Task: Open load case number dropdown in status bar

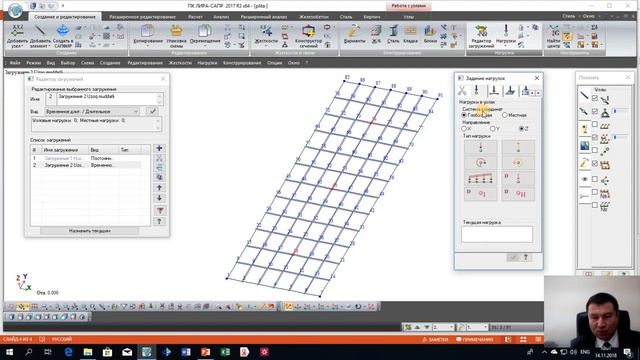Action: click(x=451, y=327)
